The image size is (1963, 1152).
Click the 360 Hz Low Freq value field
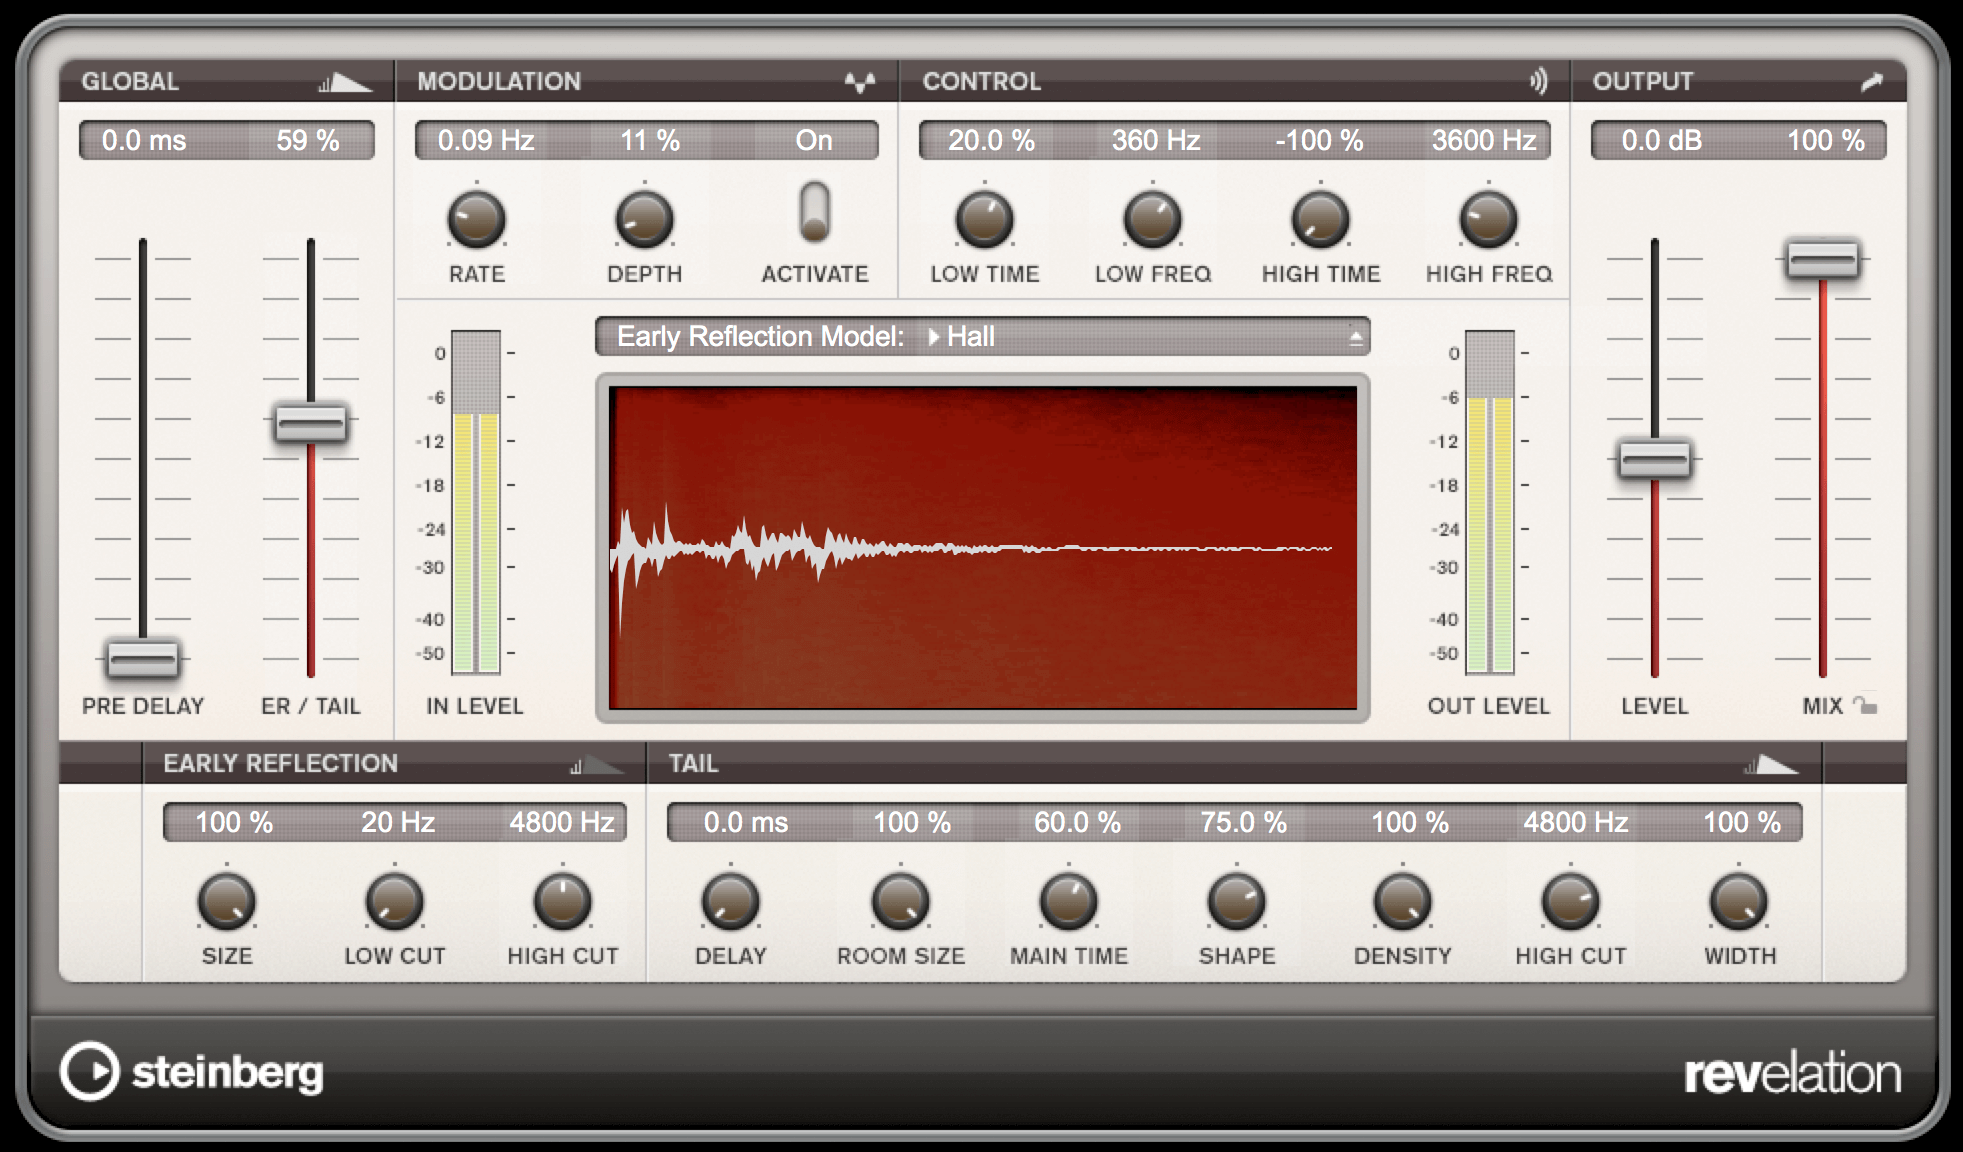pyautogui.click(x=1155, y=141)
